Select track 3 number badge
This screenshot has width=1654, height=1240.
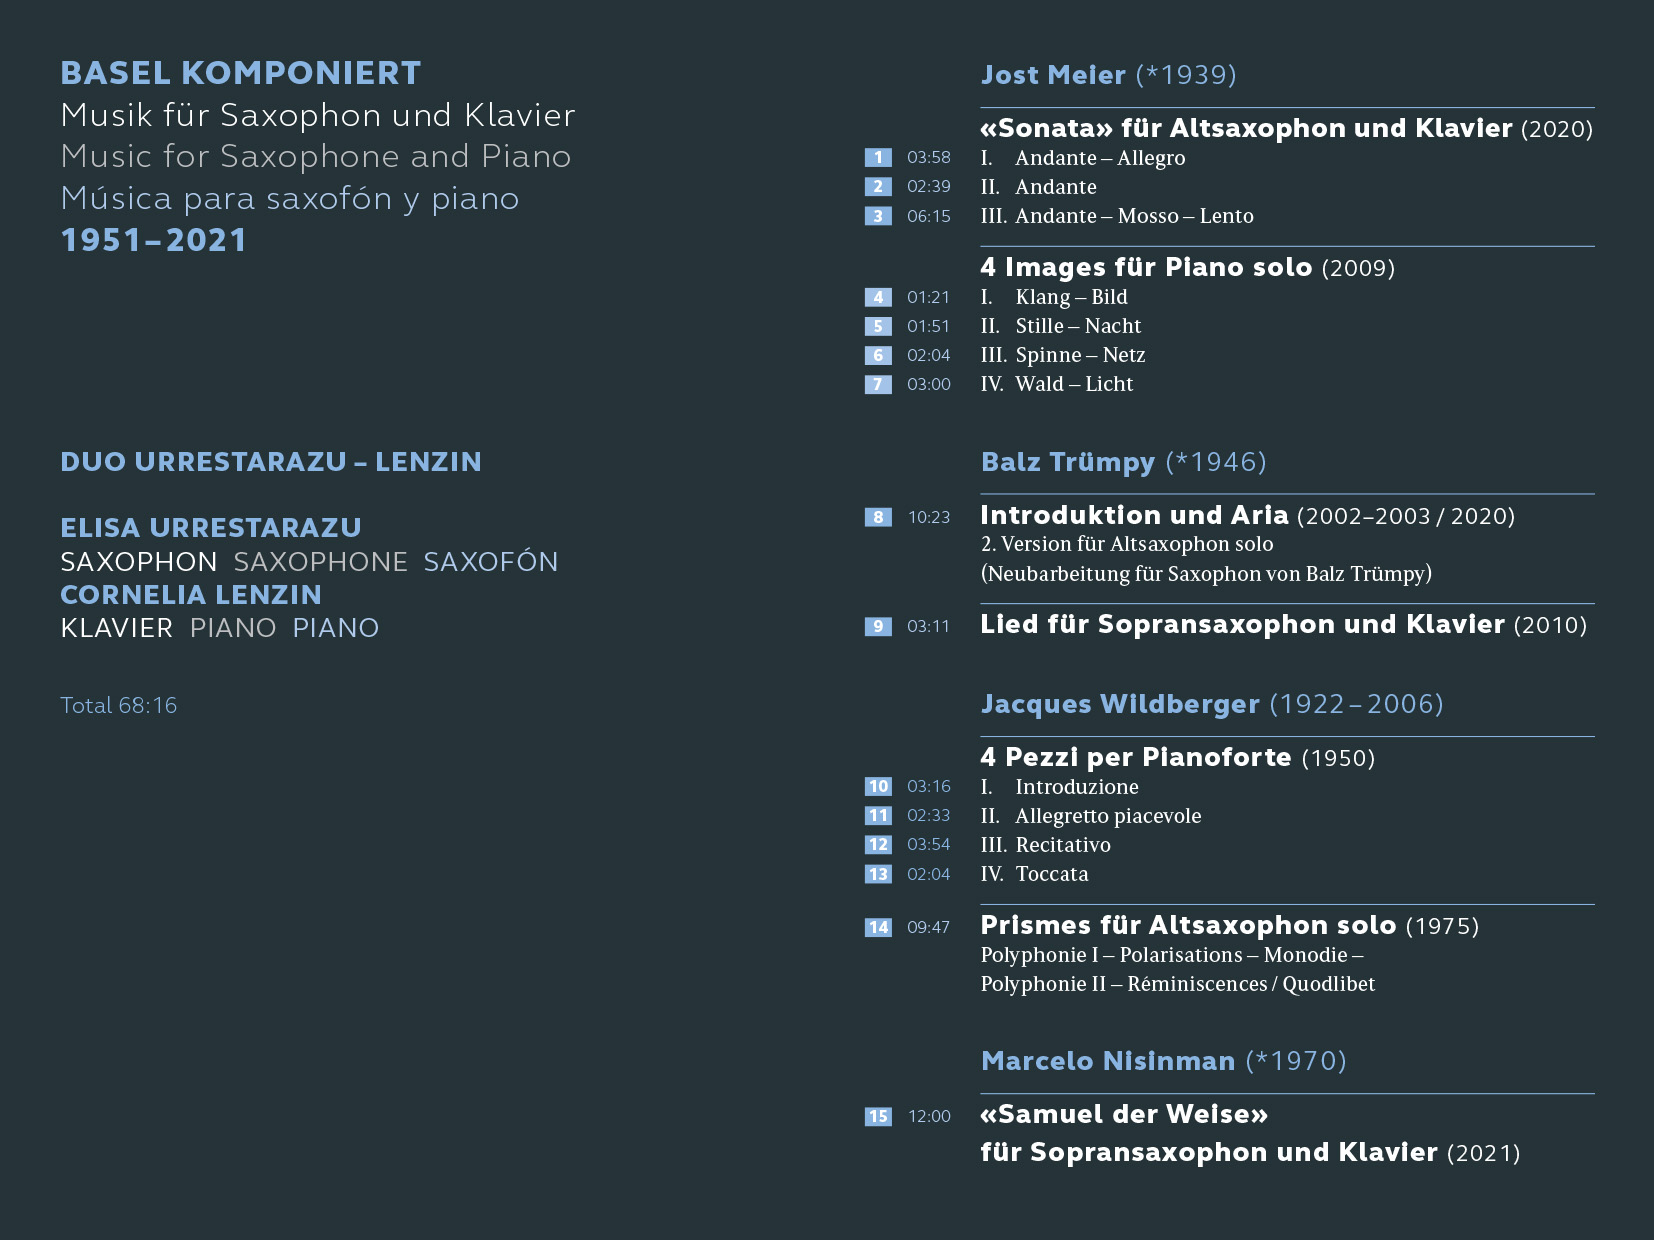click(878, 216)
